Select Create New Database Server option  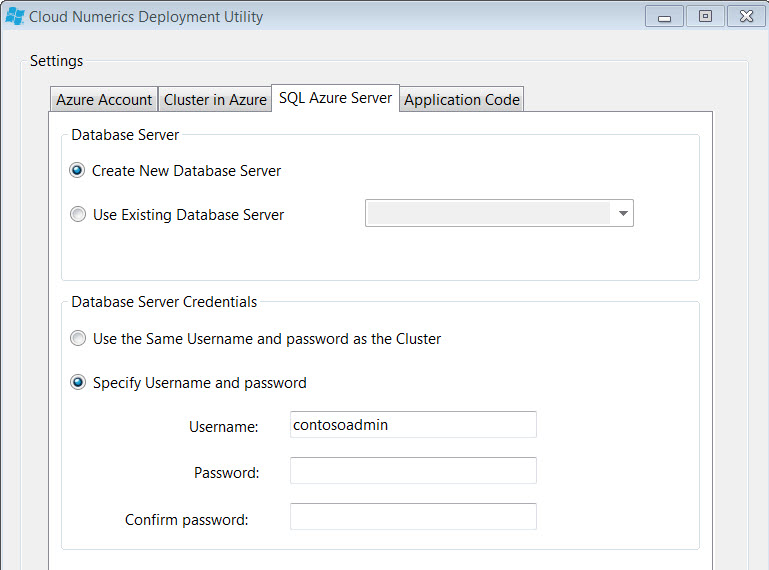(x=77, y=171)
